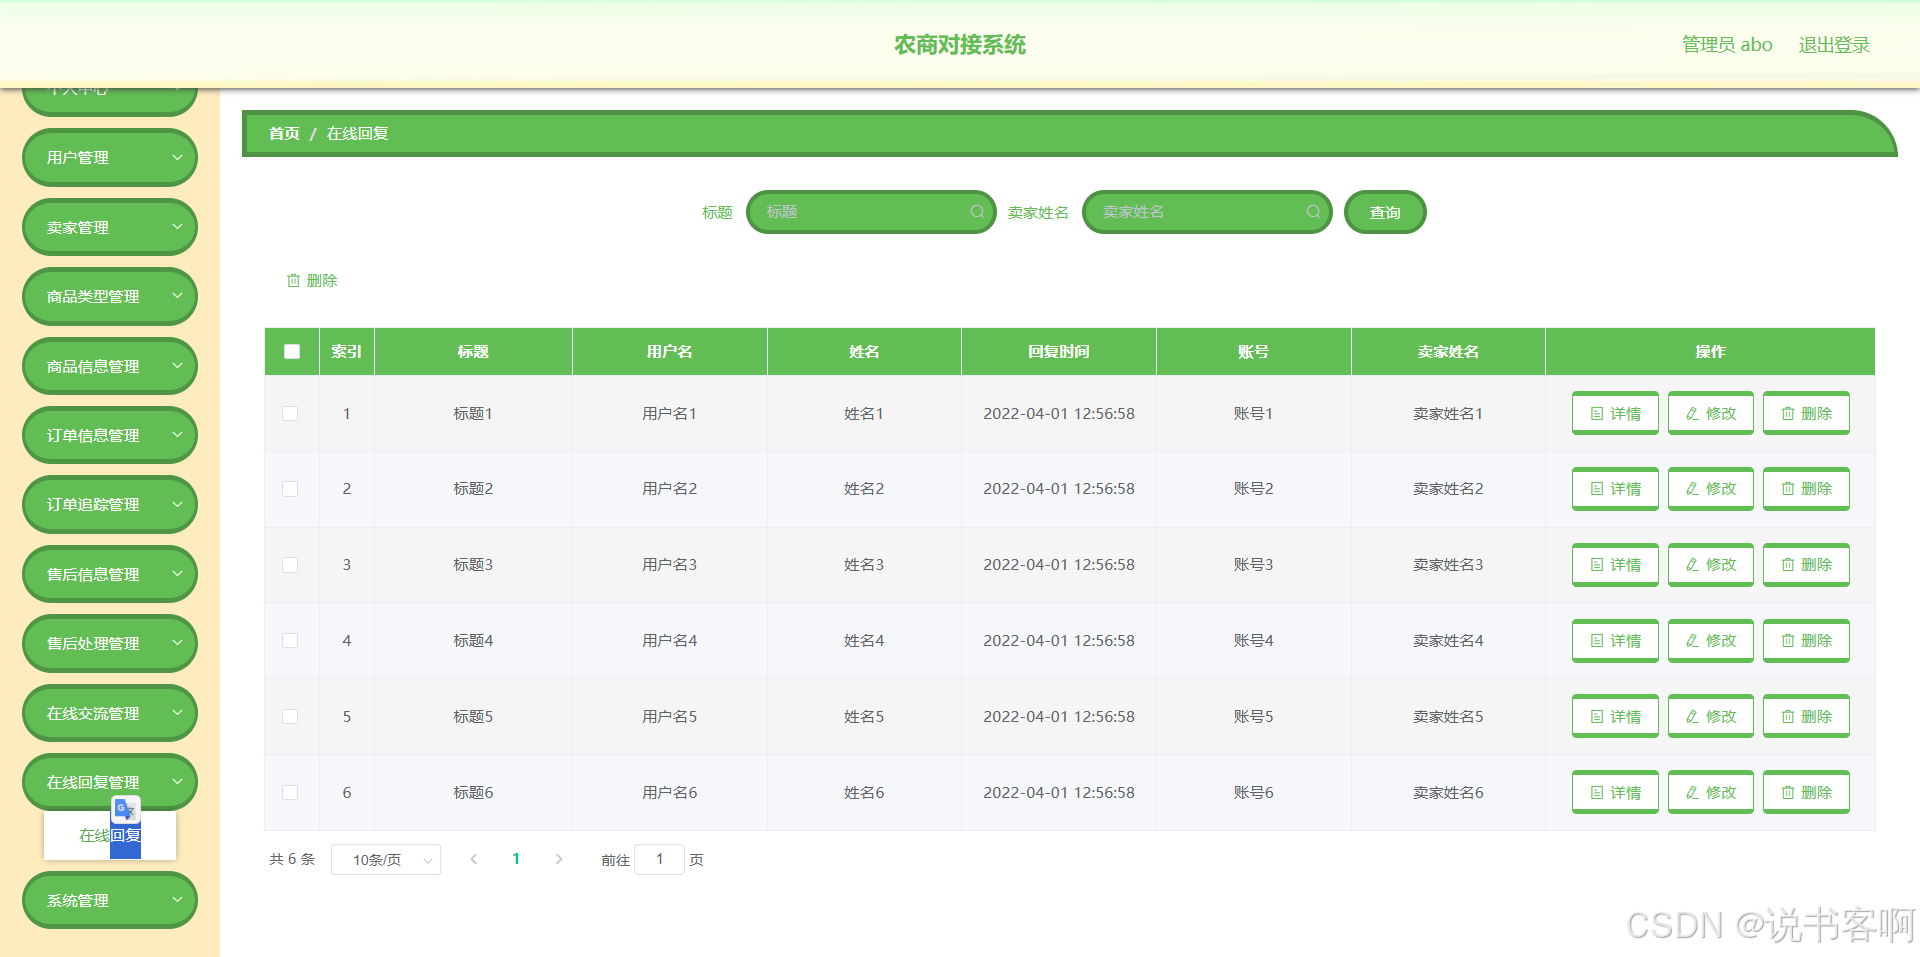Screen dimensions: 1920x957
Task: Open 详情 for row 标题1
Action: [x=1615, y=413]
